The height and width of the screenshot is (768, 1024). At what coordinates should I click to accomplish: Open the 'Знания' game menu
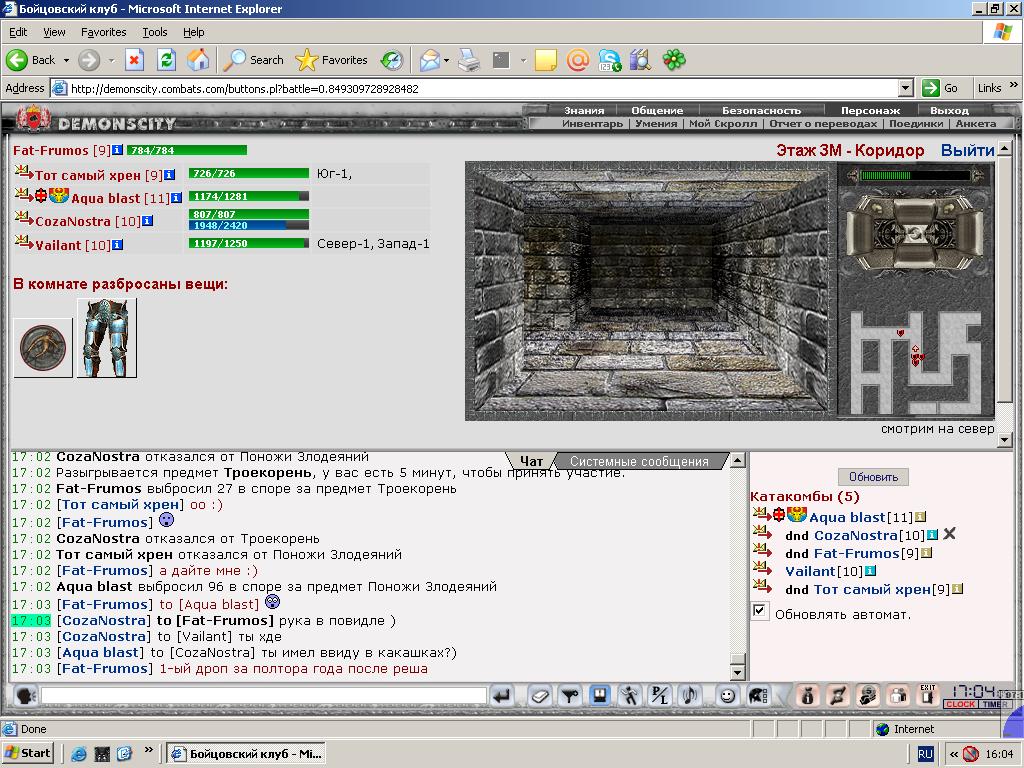(x=584, y=110)
